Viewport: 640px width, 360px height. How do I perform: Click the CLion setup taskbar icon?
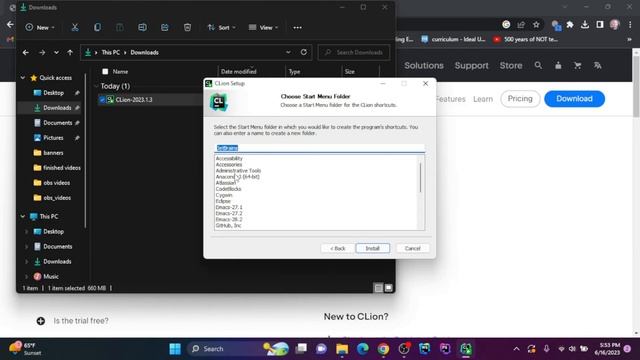(x=466, y=349)
